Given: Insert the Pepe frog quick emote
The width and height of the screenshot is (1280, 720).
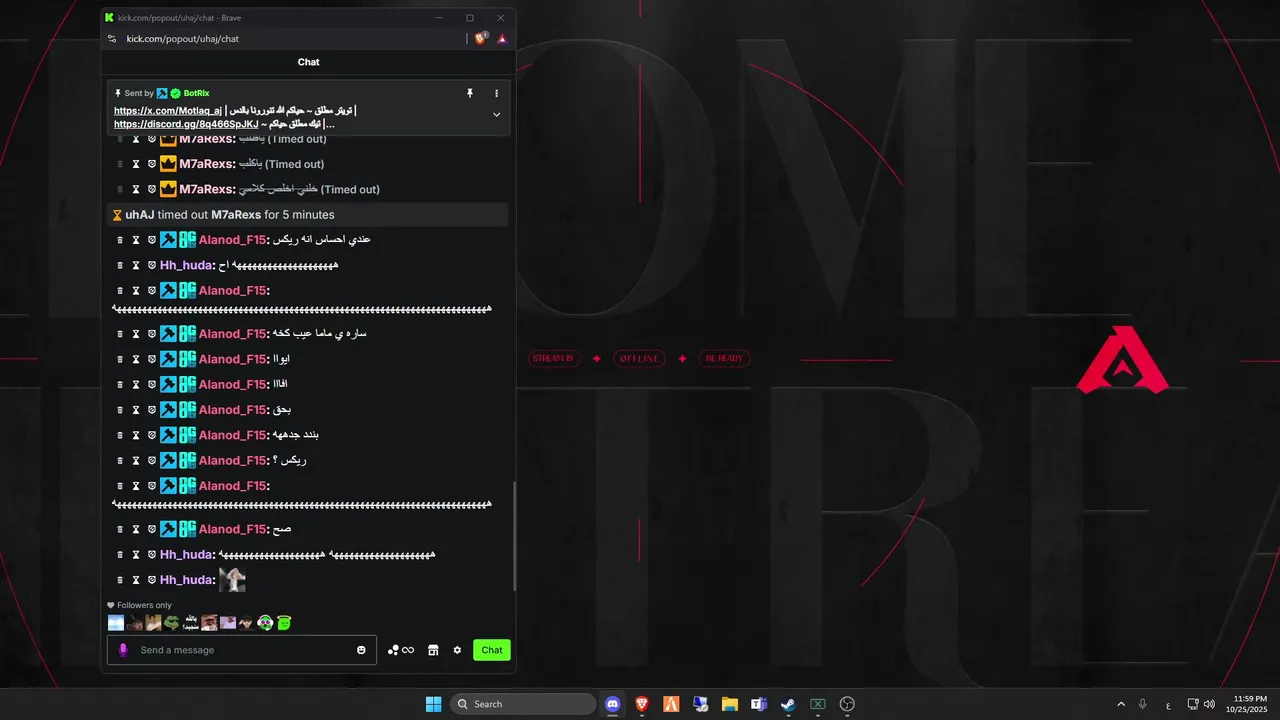Looking at the screenshot, I should click(171, 623).
